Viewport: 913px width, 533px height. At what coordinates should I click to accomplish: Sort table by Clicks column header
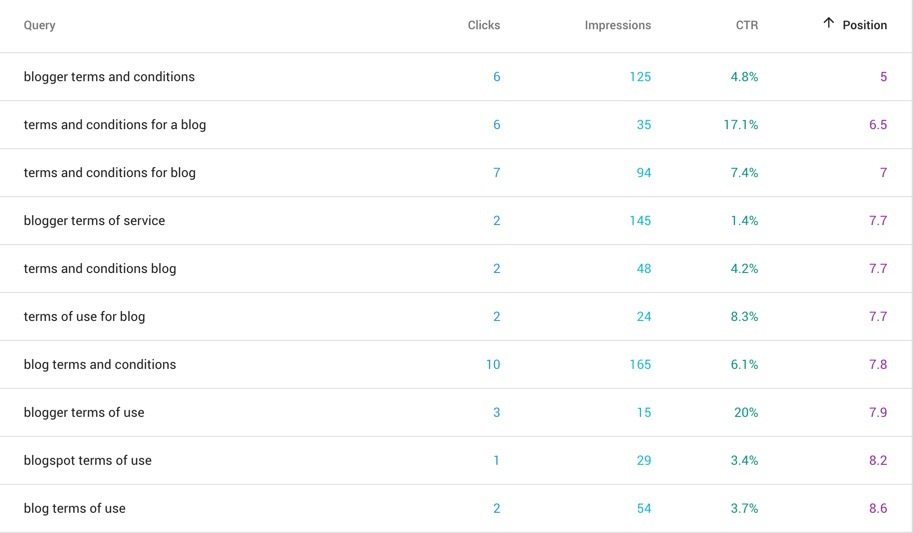[483, 25]
